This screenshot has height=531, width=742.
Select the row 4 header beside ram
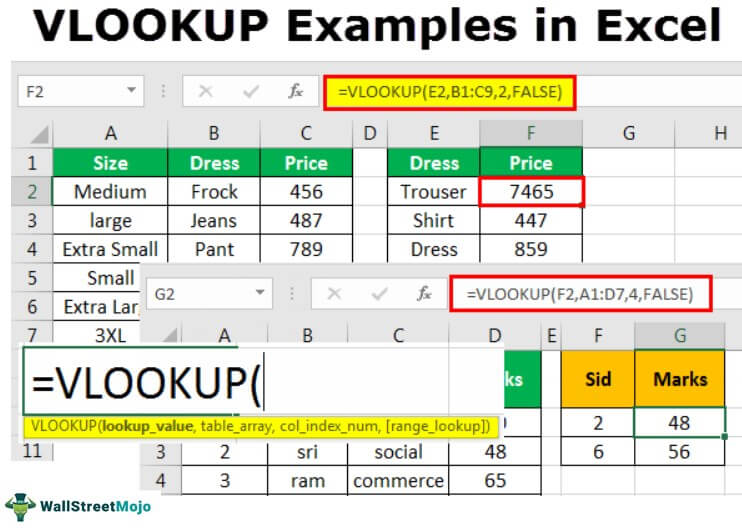click(161, 481)
